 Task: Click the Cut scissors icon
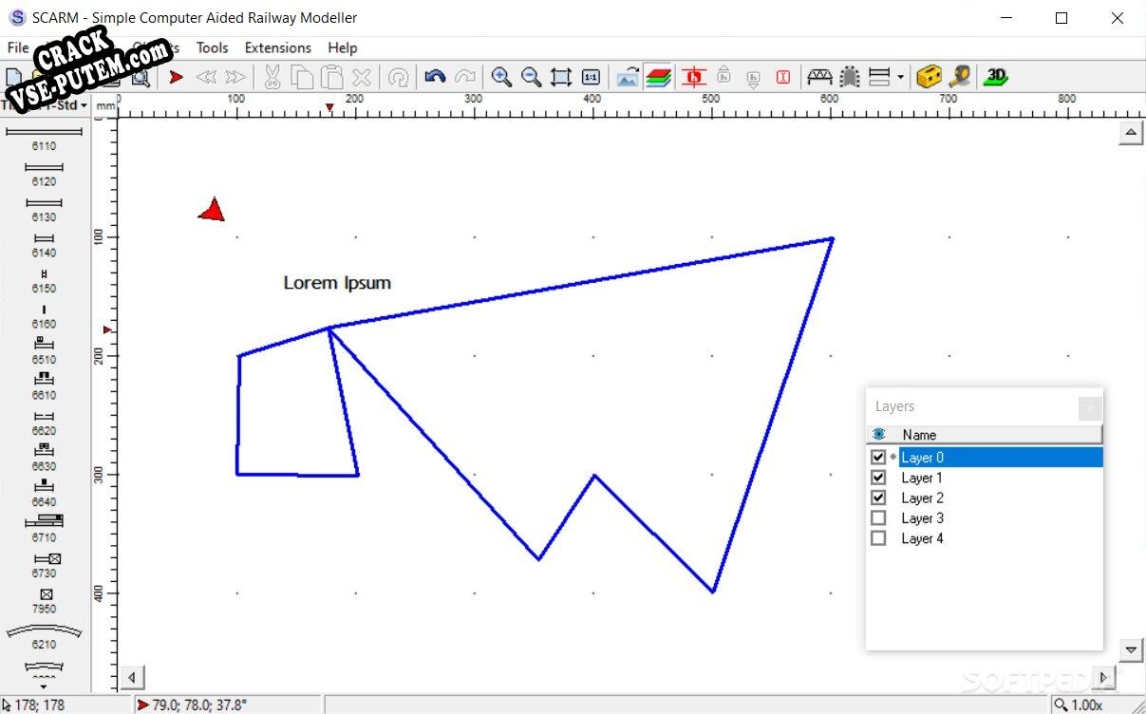coord(272,77)
